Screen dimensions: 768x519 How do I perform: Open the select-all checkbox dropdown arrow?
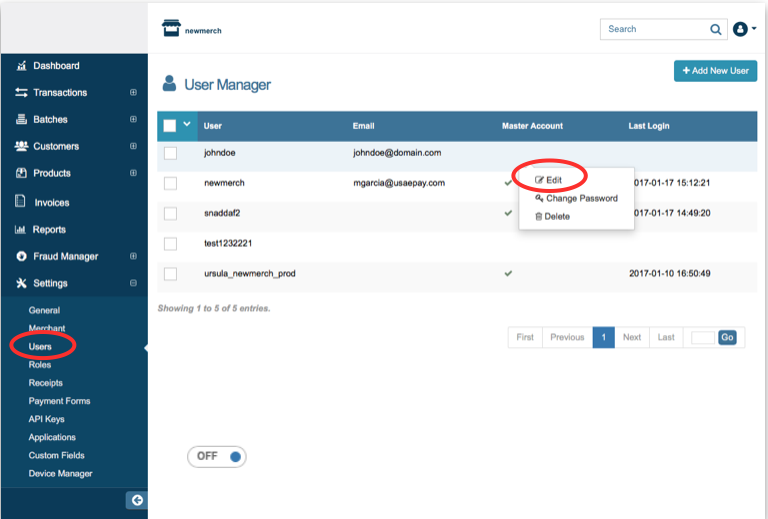[x=187, y=125]
